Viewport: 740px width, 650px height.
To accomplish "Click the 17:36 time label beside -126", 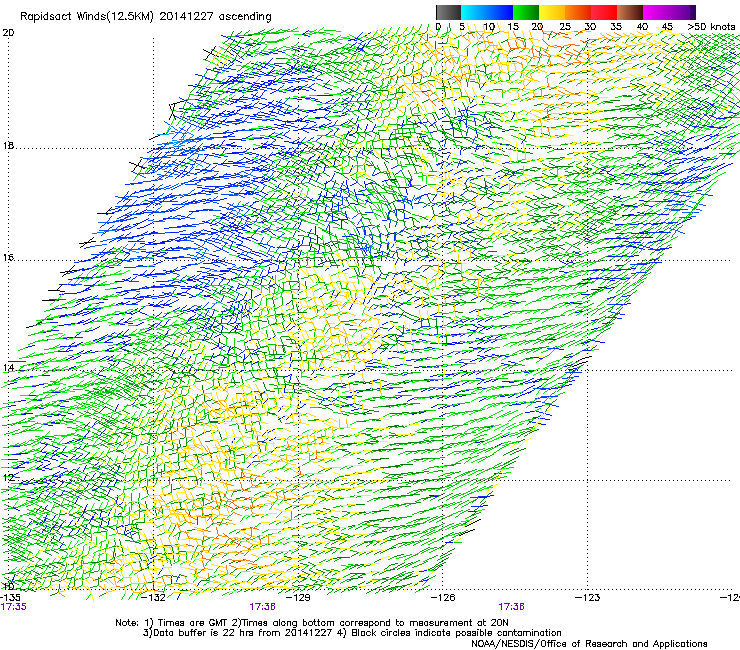I will coord(512,607).
